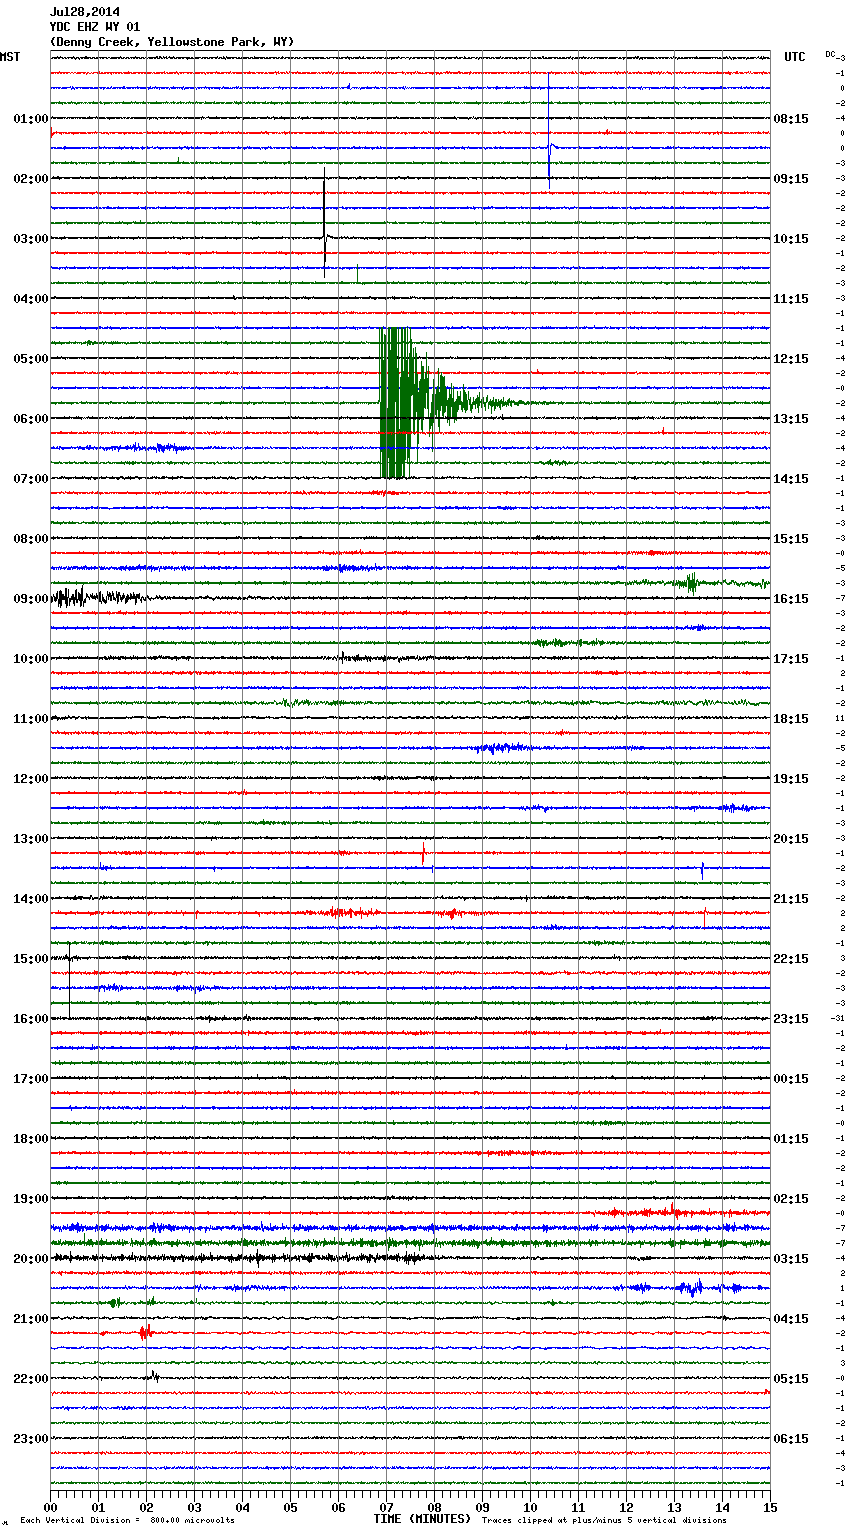The image size is (850, 1534).
Task: Click the "UTC" axis header
Action: click(x=795, y=57)
